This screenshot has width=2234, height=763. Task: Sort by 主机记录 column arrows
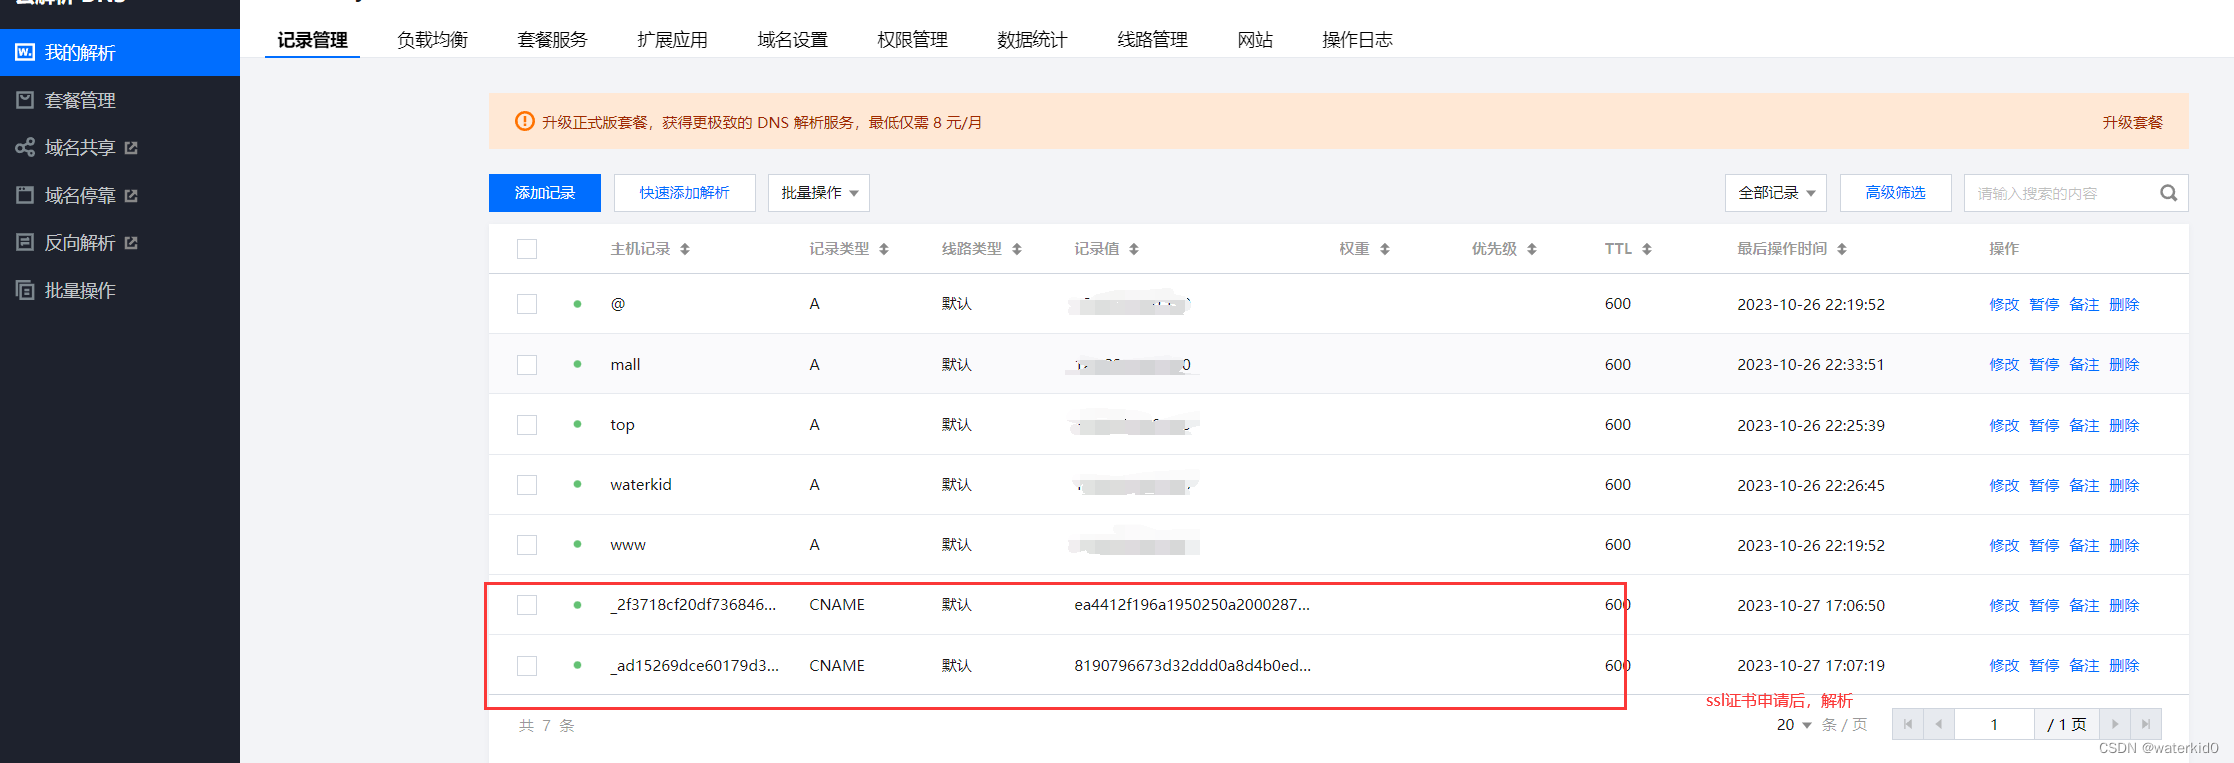coord(685,249)
